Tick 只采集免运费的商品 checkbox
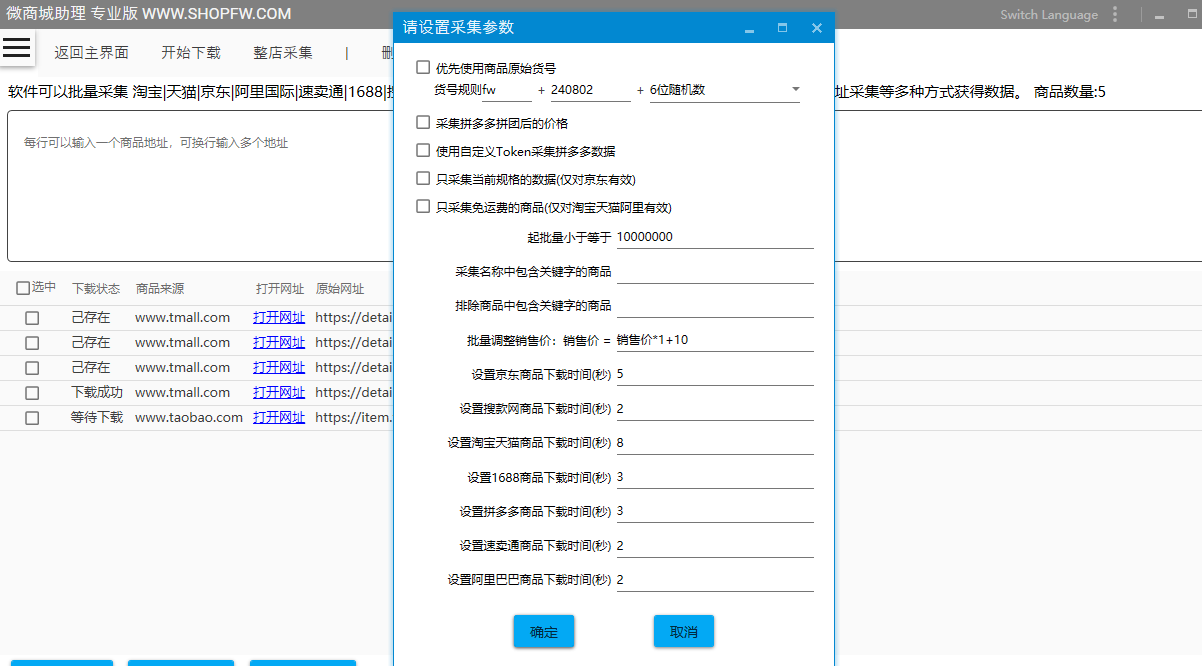The height and width of the screenshot is (666, 1202). (423, 207)
